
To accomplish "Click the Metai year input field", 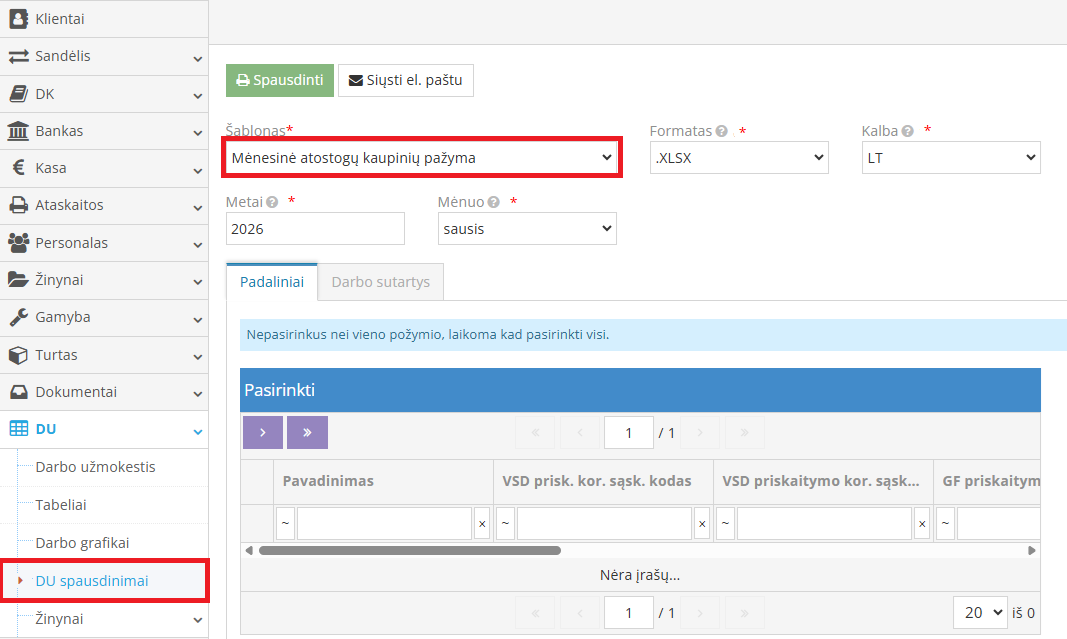I will pyautogui.click(x=315, y=229).
